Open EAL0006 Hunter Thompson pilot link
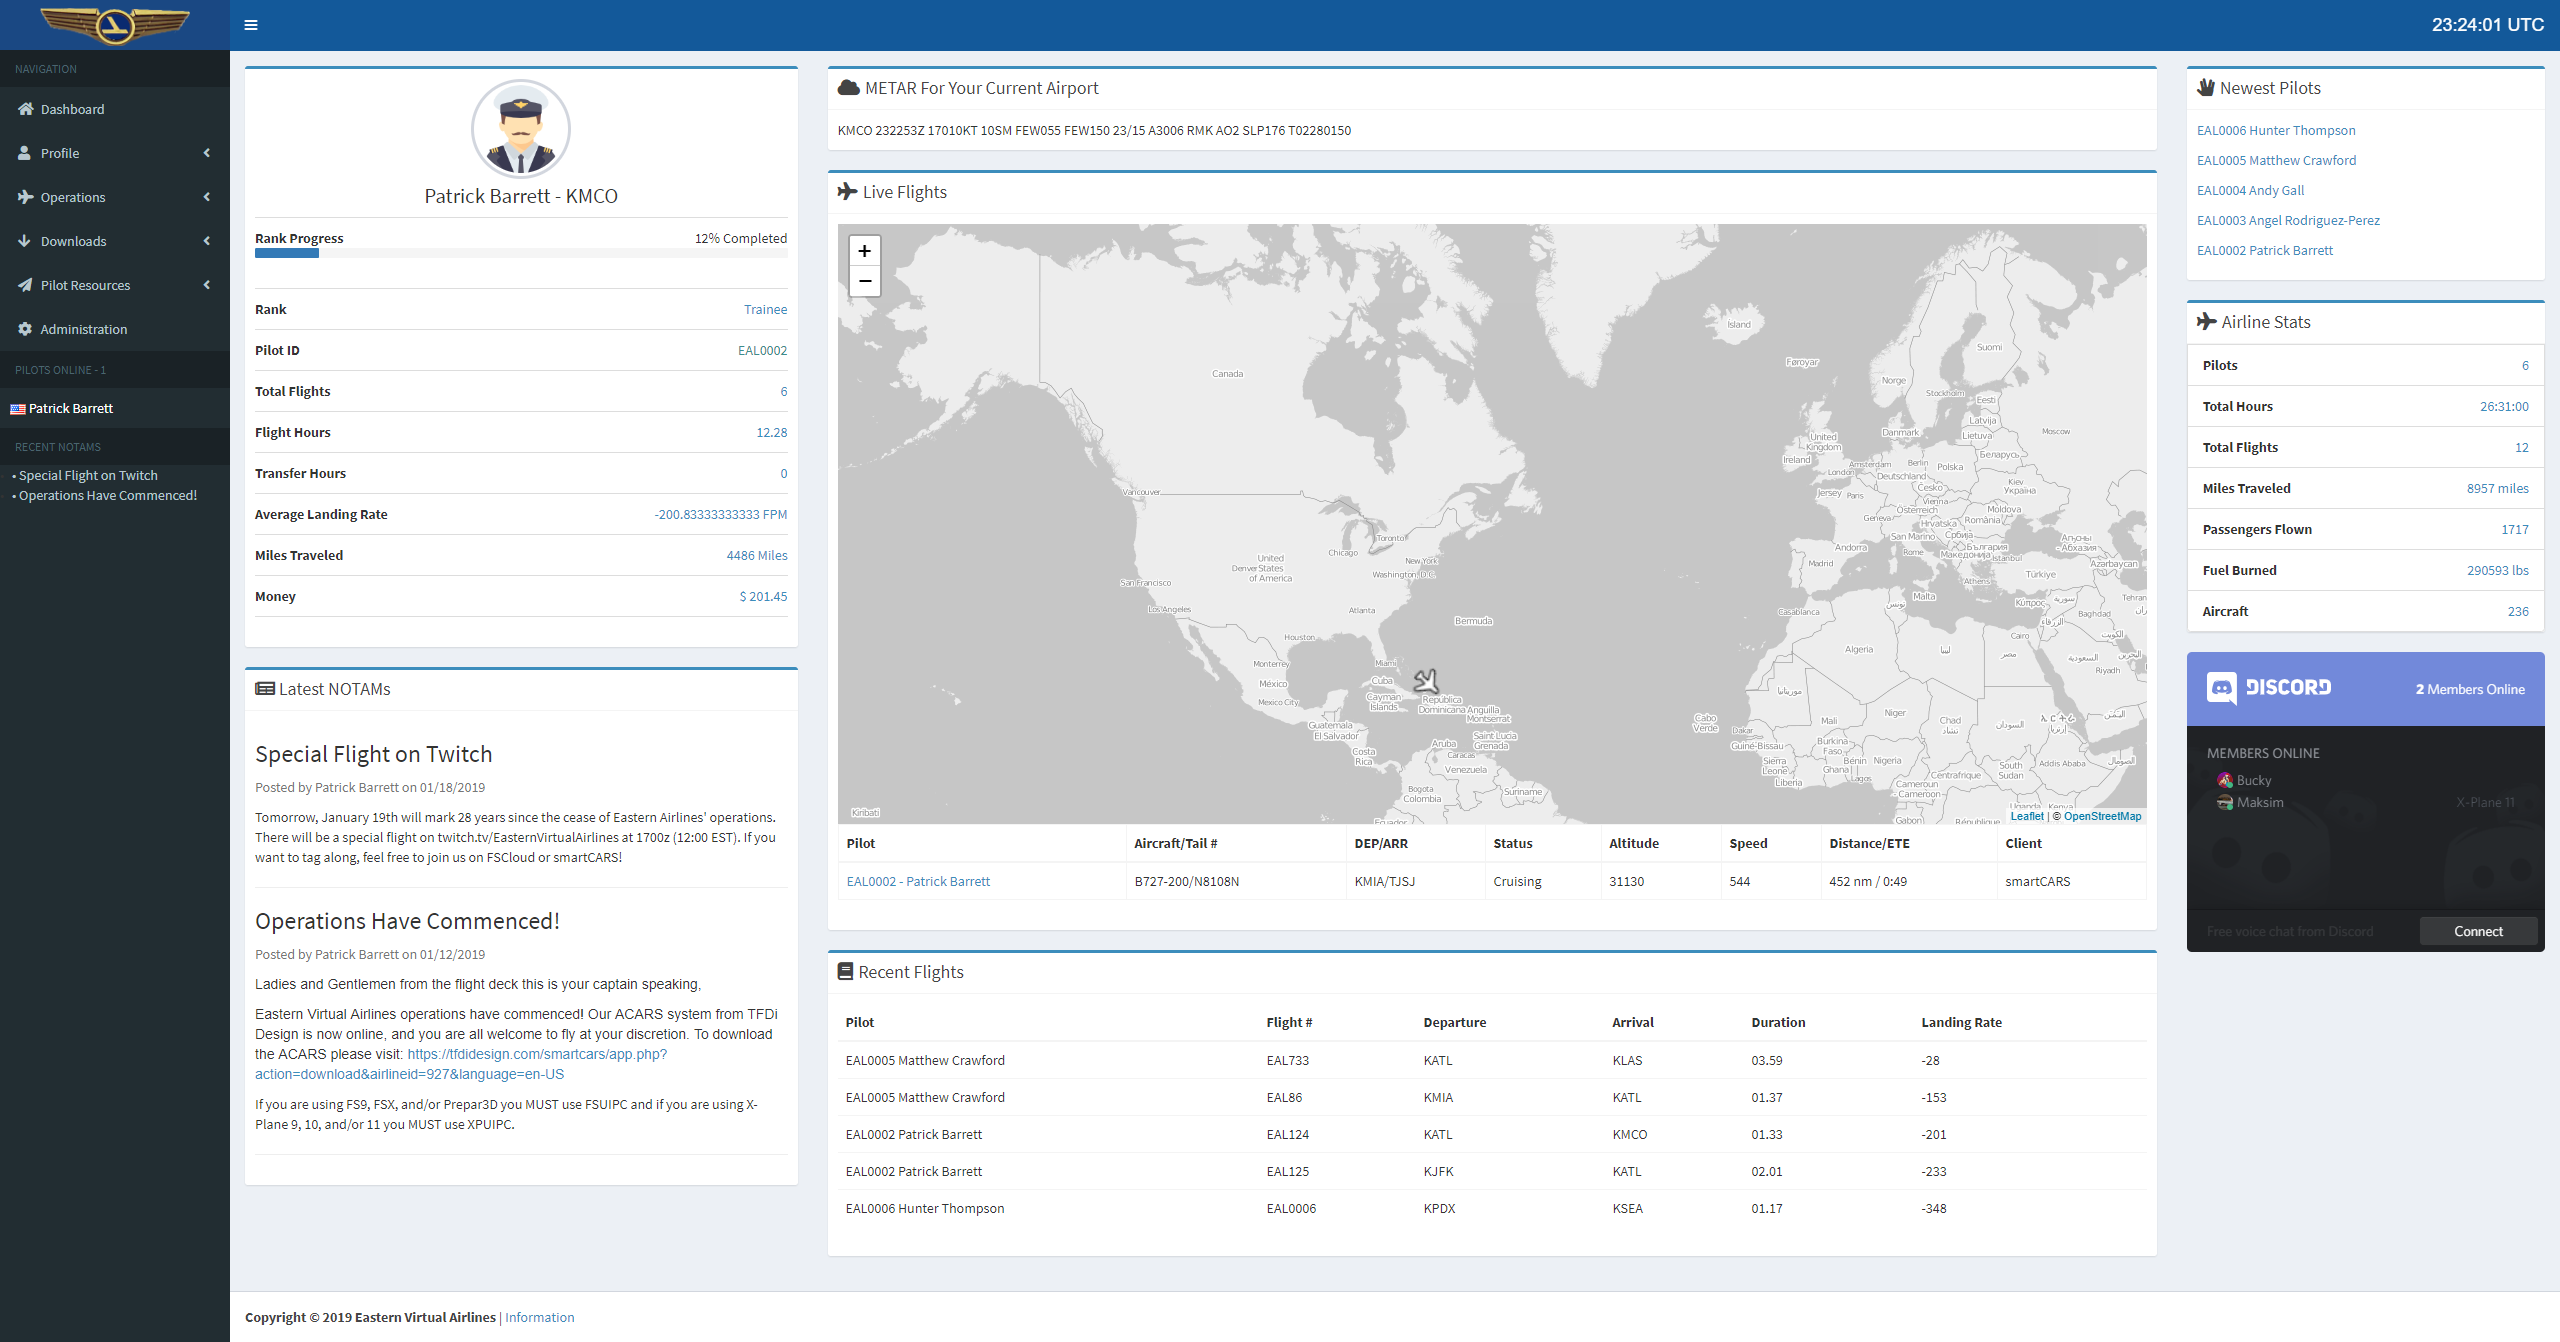Image resolution: width=2560 pixels, height=1342 pixels. (2275, 131)
